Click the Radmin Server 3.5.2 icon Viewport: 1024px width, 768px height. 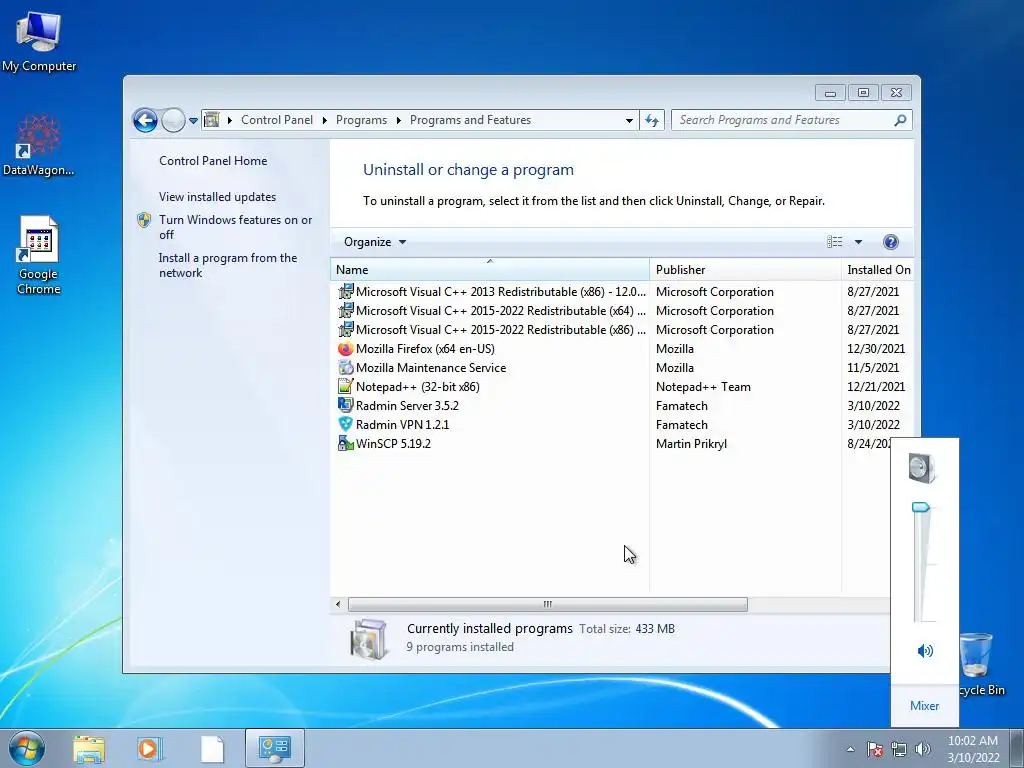point(345,406)
